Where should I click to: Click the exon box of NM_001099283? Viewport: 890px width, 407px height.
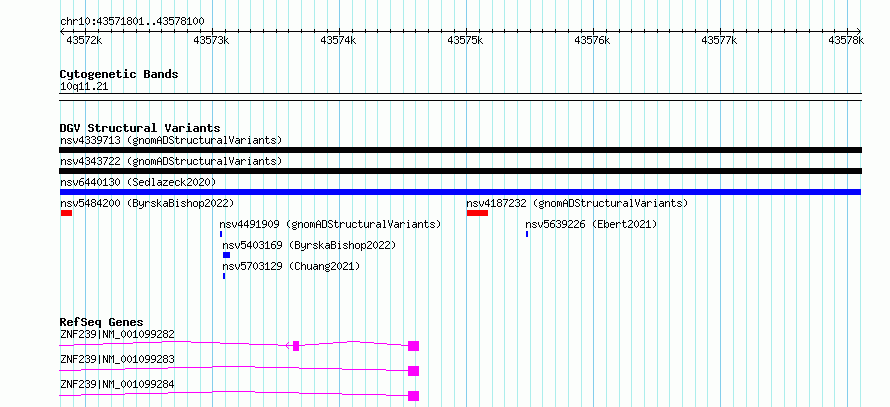[x=413, y=371]
